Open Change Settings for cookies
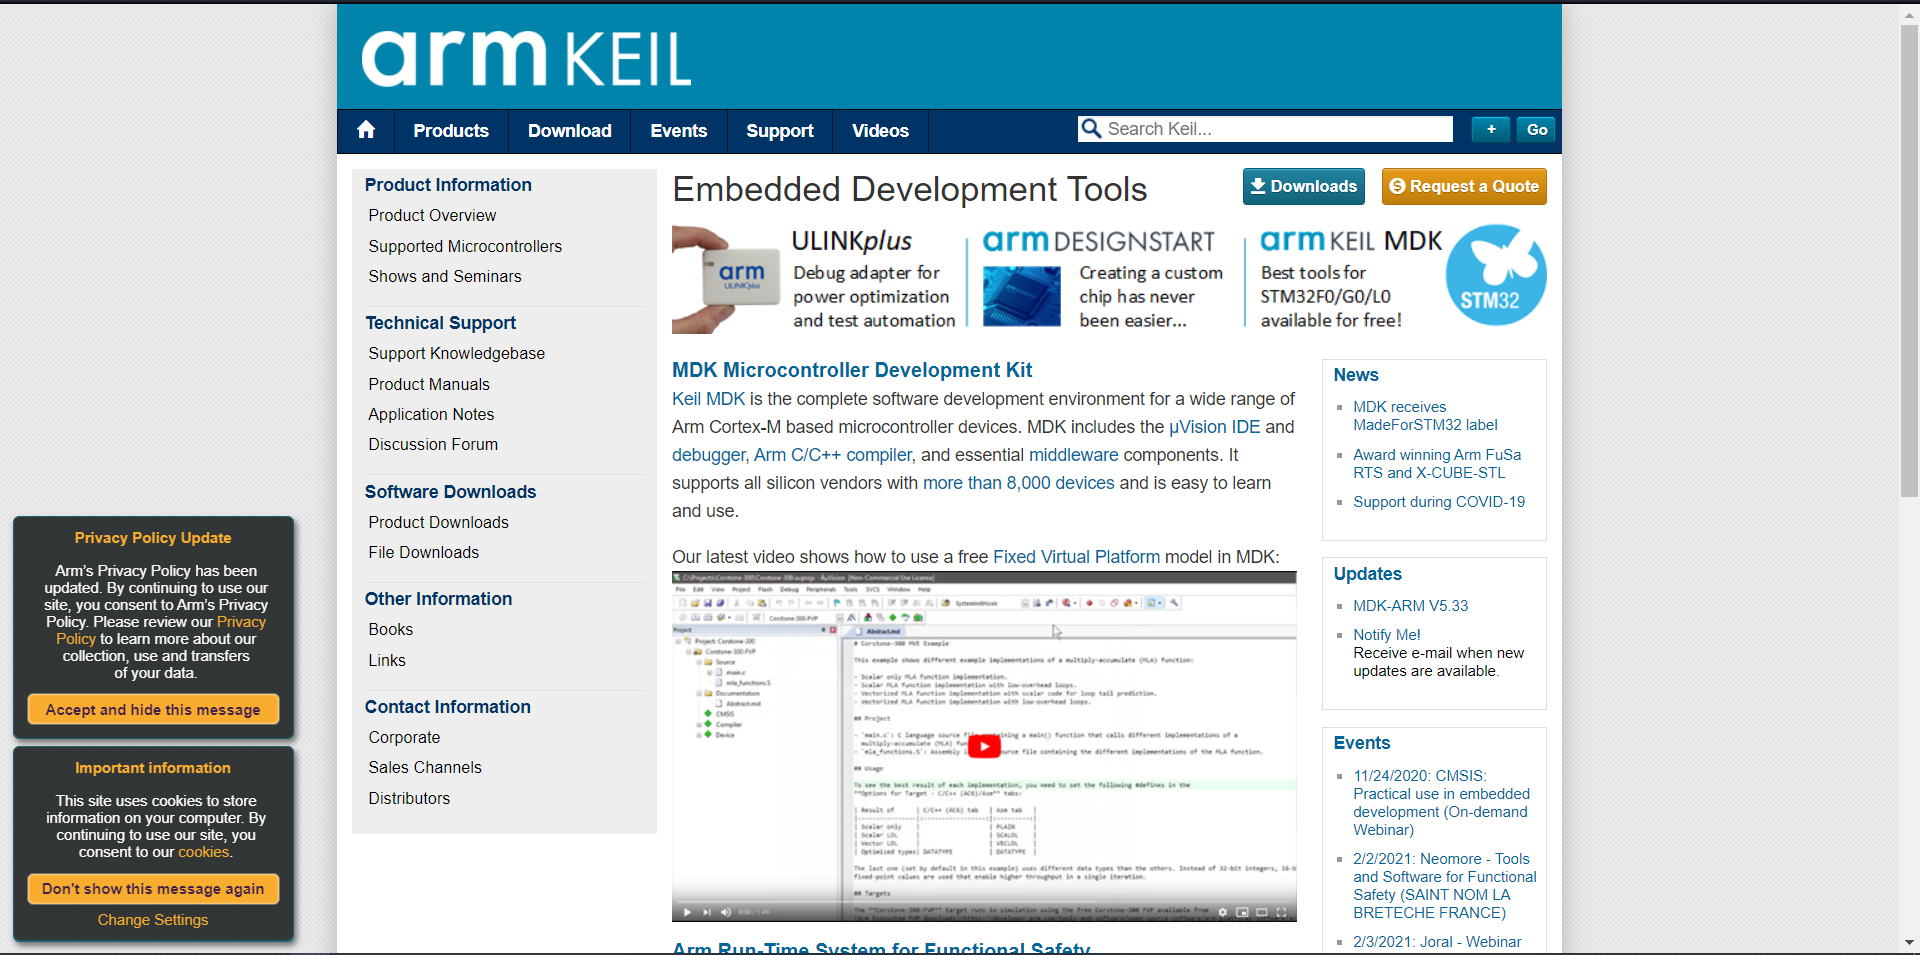Image resolution: width=1920 pixels, height=955 pixels. click(x=153, y=920)
